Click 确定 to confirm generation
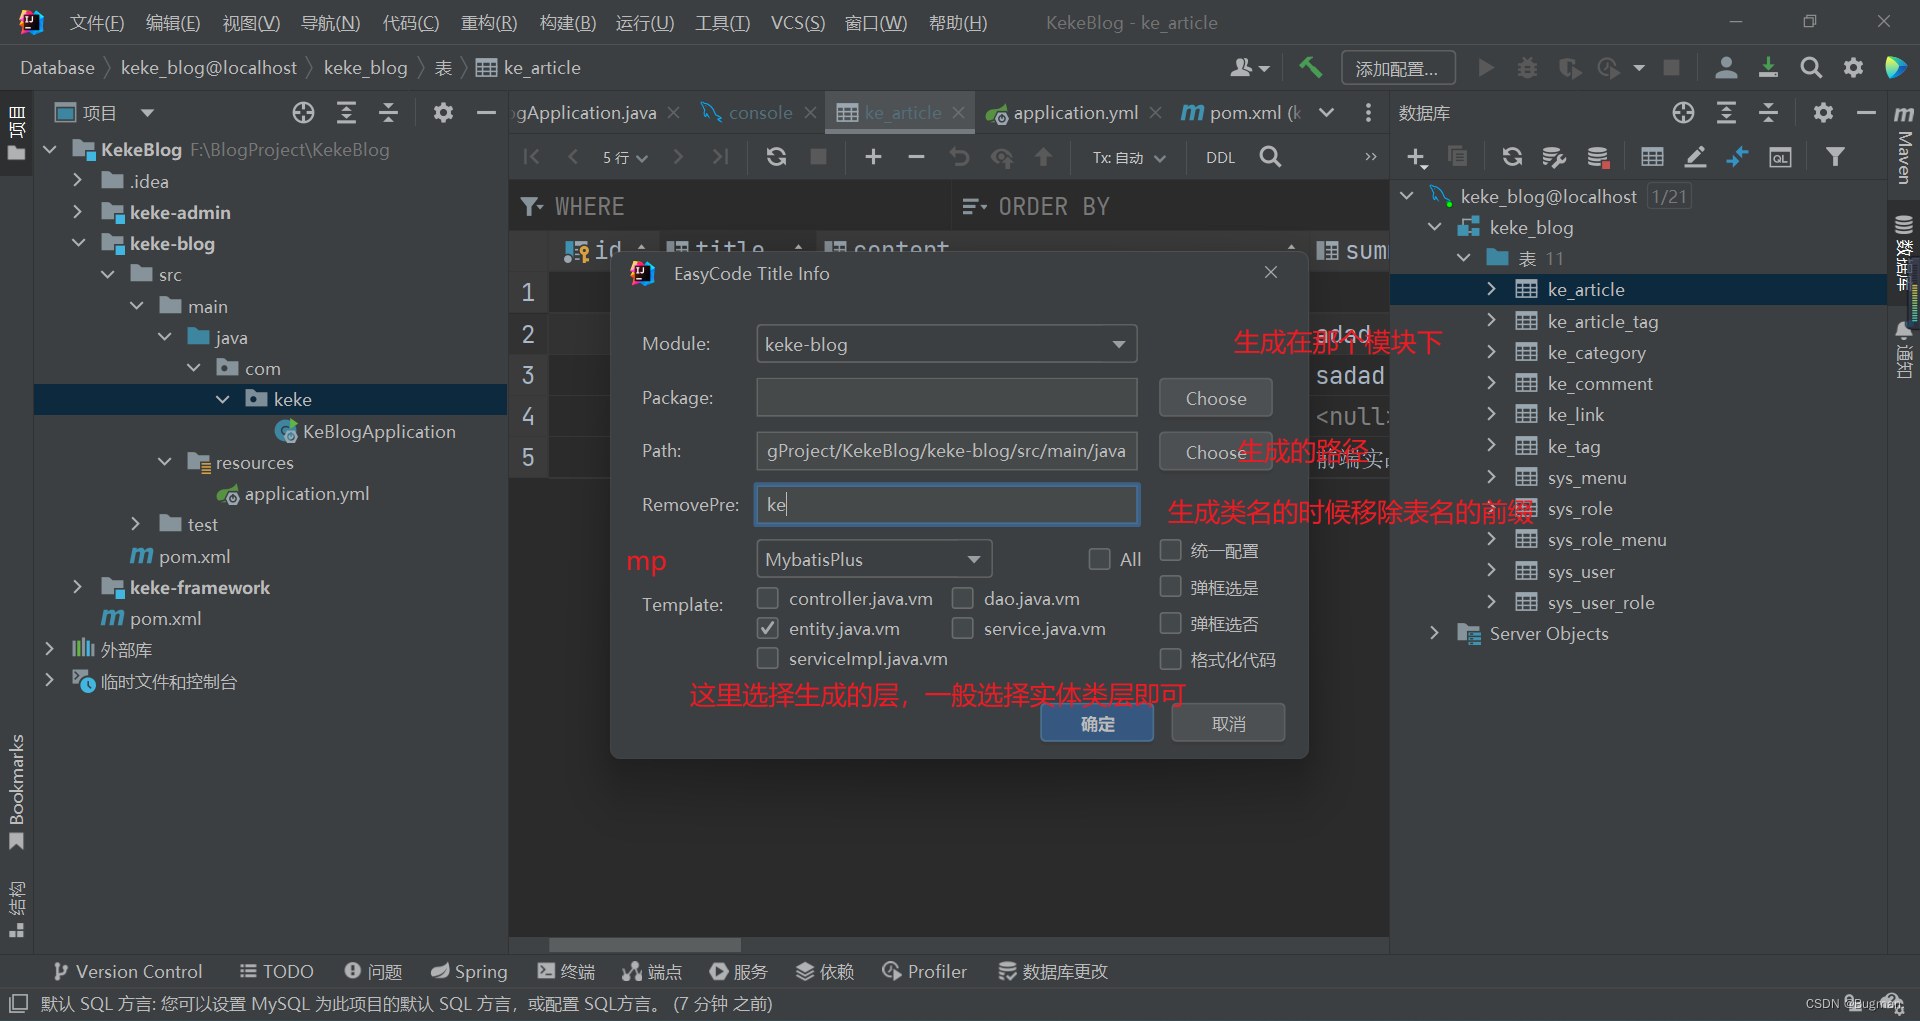 click(x=1097, y=723)
